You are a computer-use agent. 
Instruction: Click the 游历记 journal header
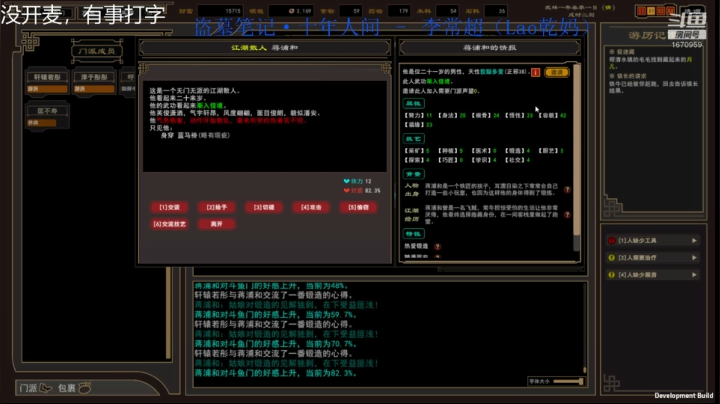coord(647,35)
